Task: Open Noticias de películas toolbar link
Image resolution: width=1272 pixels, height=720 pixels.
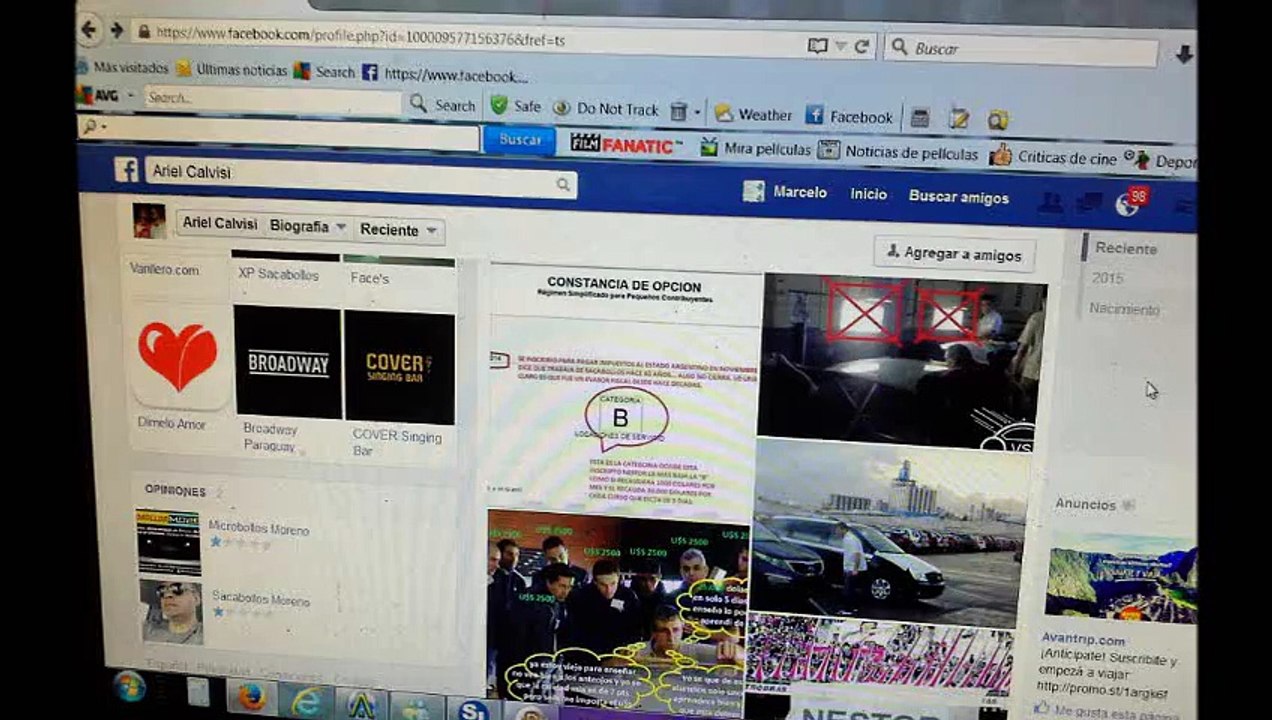Action: pyautogui.click(x=899, y=152)
